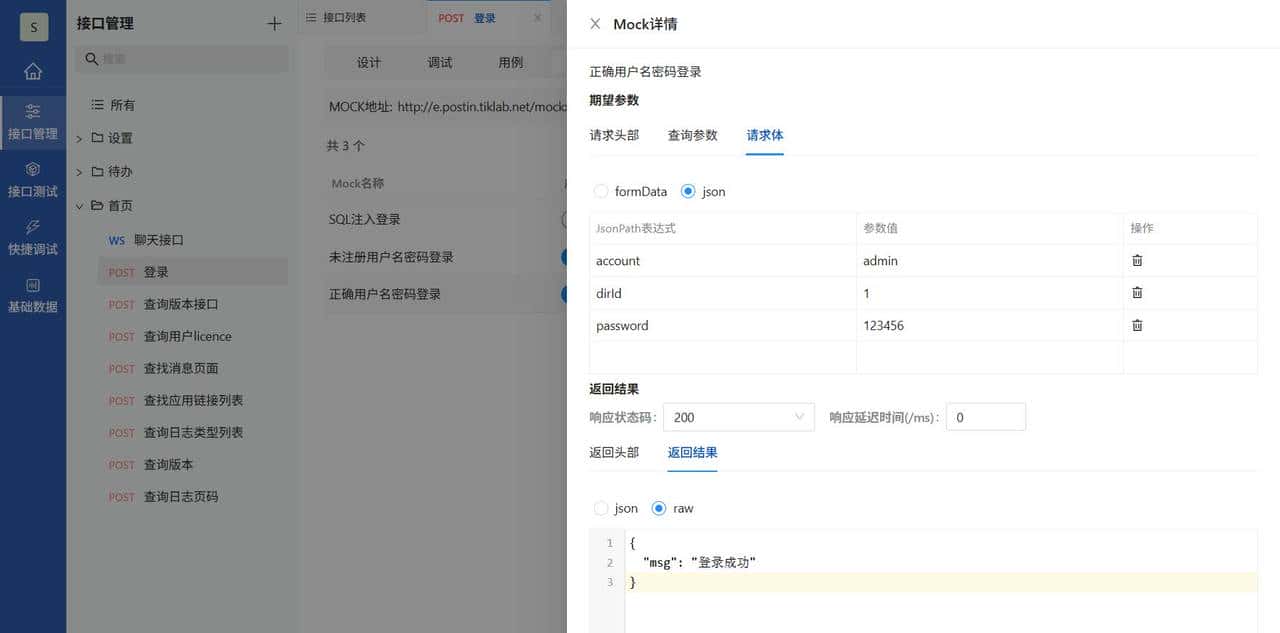The height and width of the screenshot is (633, 1280).
Task: Click the plus icon to add a new interface
Action: (x=273, y=23)
